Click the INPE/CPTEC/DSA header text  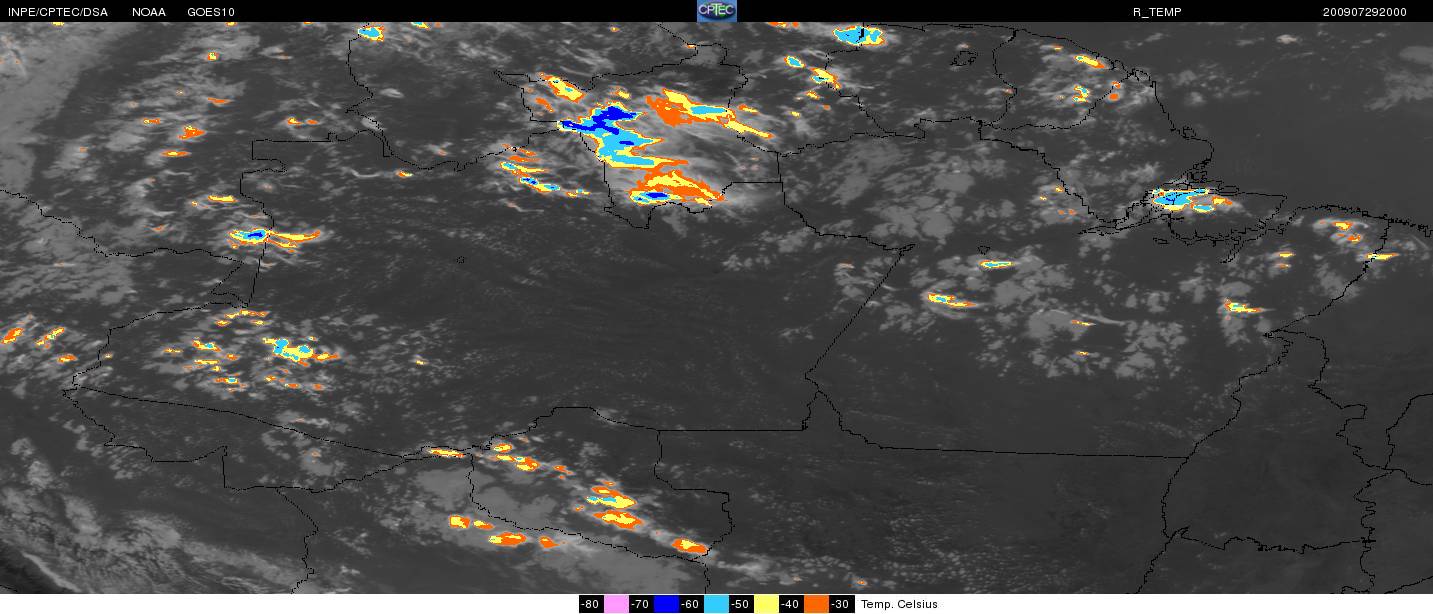pos(58,12)
